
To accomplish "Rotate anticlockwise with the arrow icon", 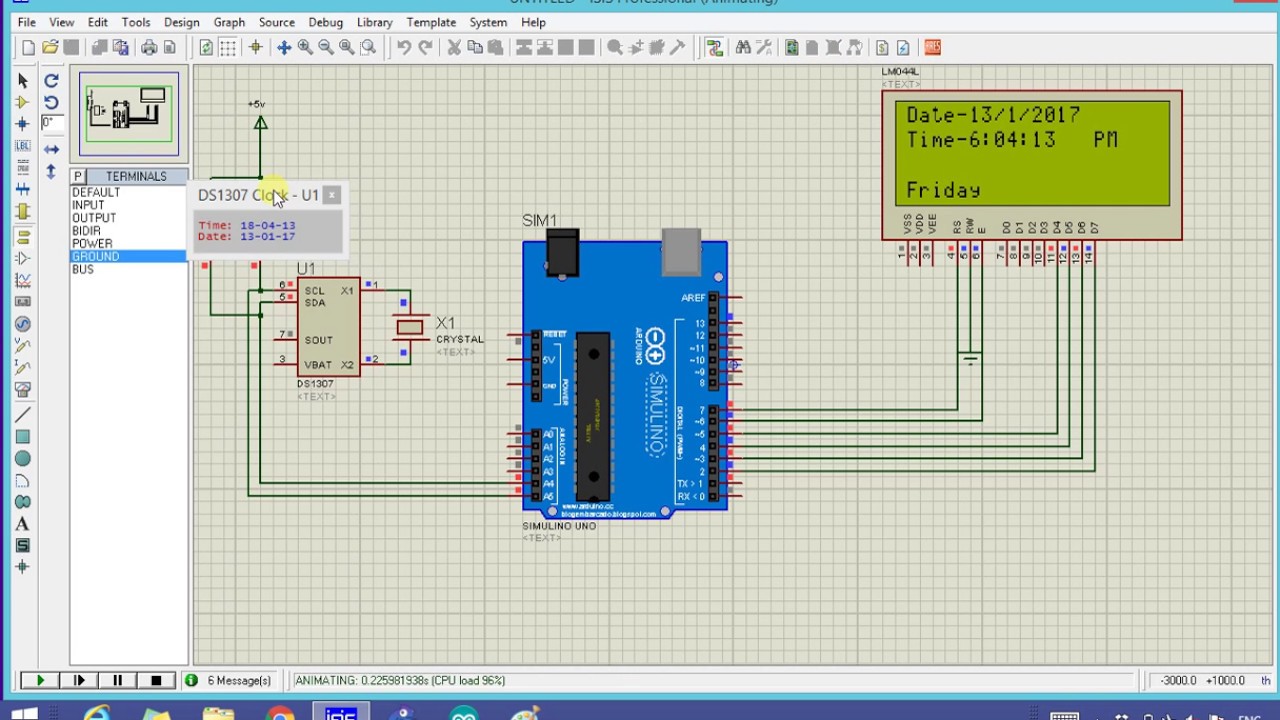I will pyautogui.click(x=51, y=102).
